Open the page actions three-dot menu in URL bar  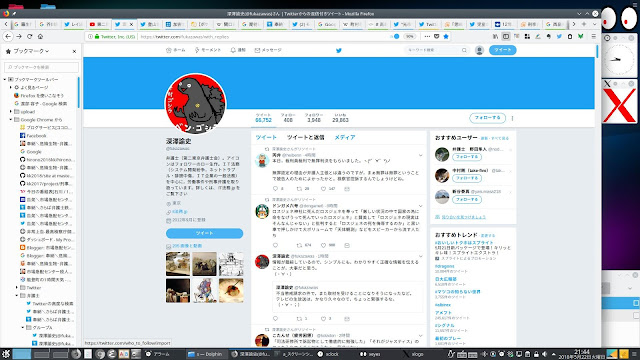point(427,36)
